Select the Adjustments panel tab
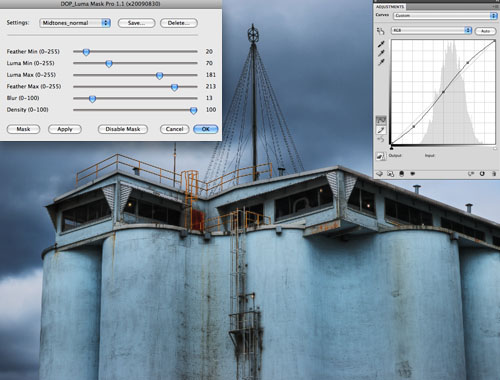This screenshot has width=500, height=380. pyautogui.click(x=390, y=7)
